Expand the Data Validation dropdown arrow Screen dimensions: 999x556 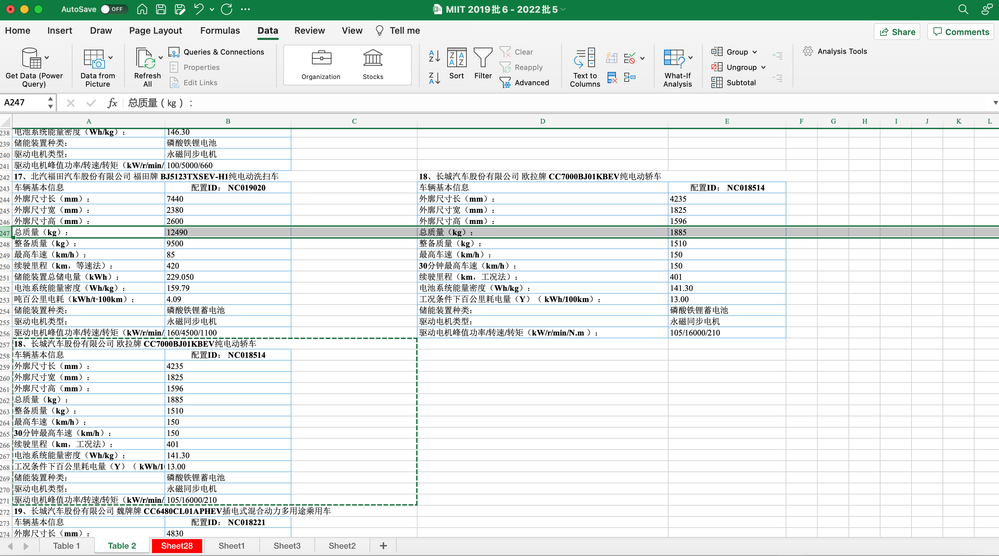(642, 59)
